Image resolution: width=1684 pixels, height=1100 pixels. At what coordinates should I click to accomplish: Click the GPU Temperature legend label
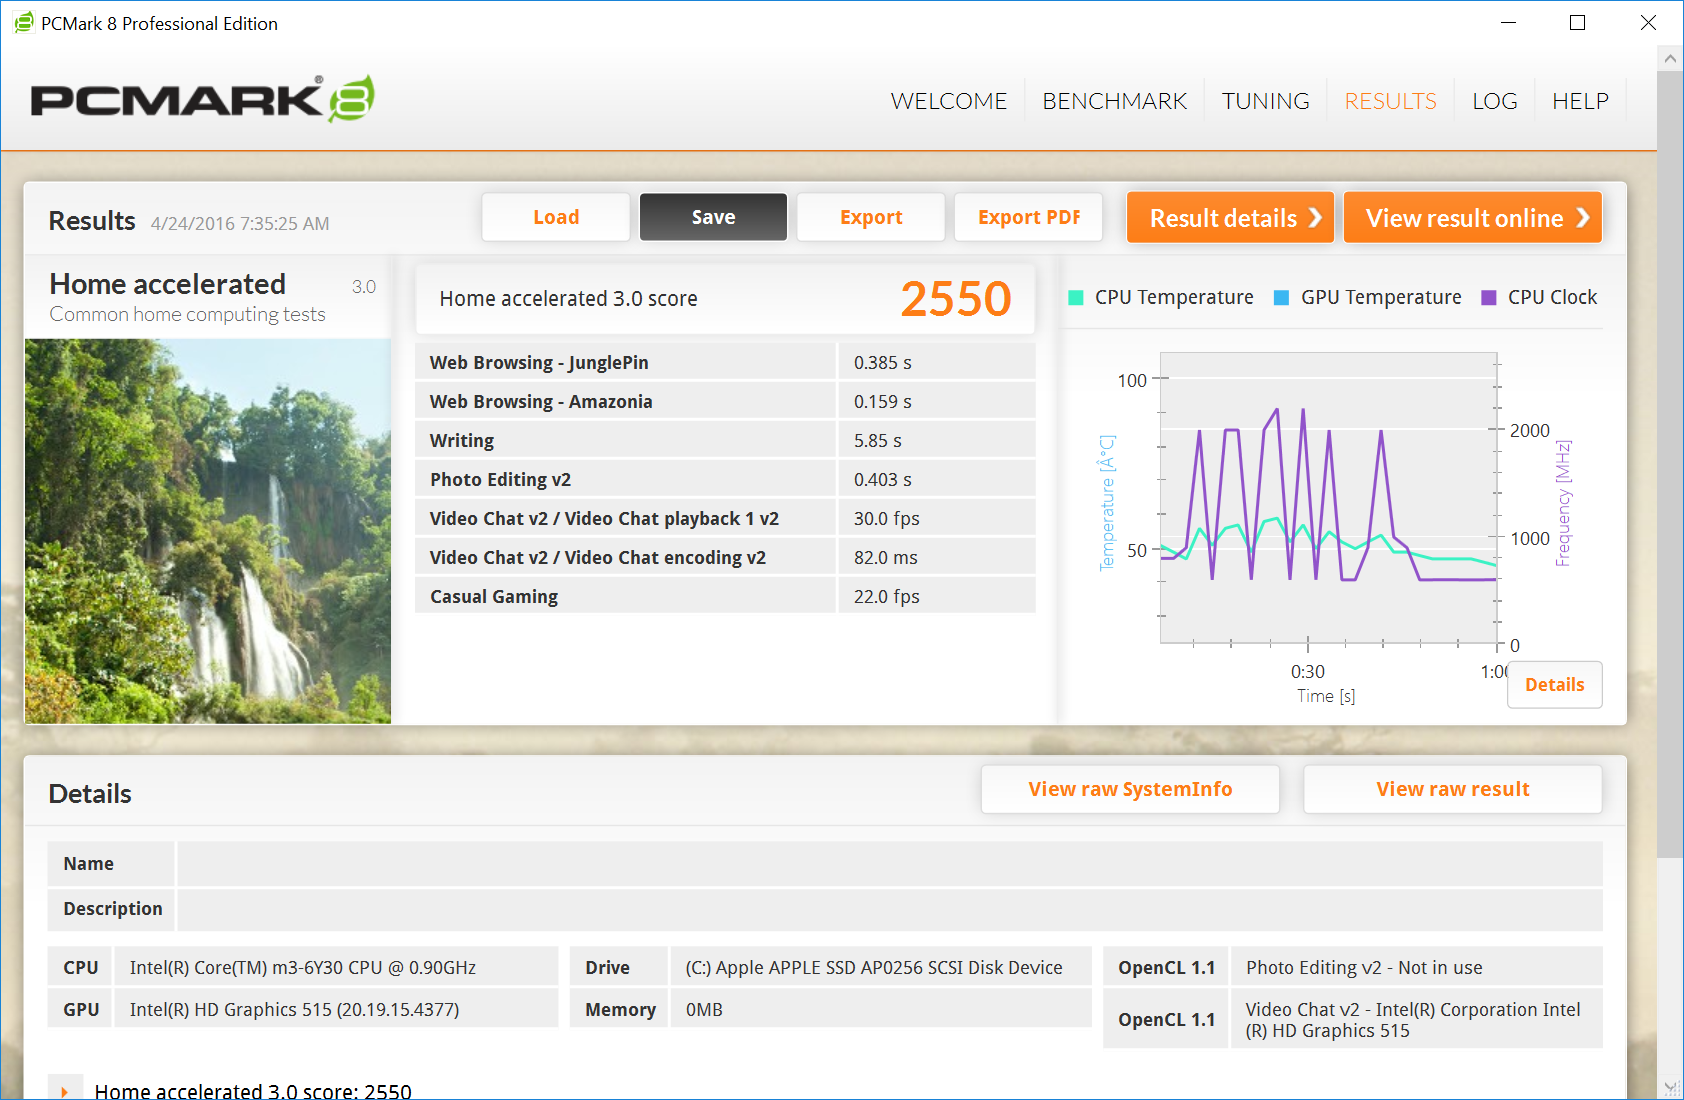[1381, 297]
